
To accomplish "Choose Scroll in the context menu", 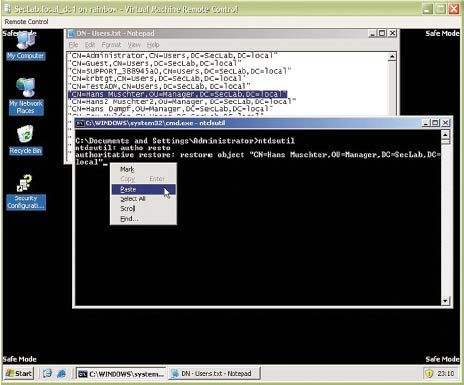I will tap(143, 209).
